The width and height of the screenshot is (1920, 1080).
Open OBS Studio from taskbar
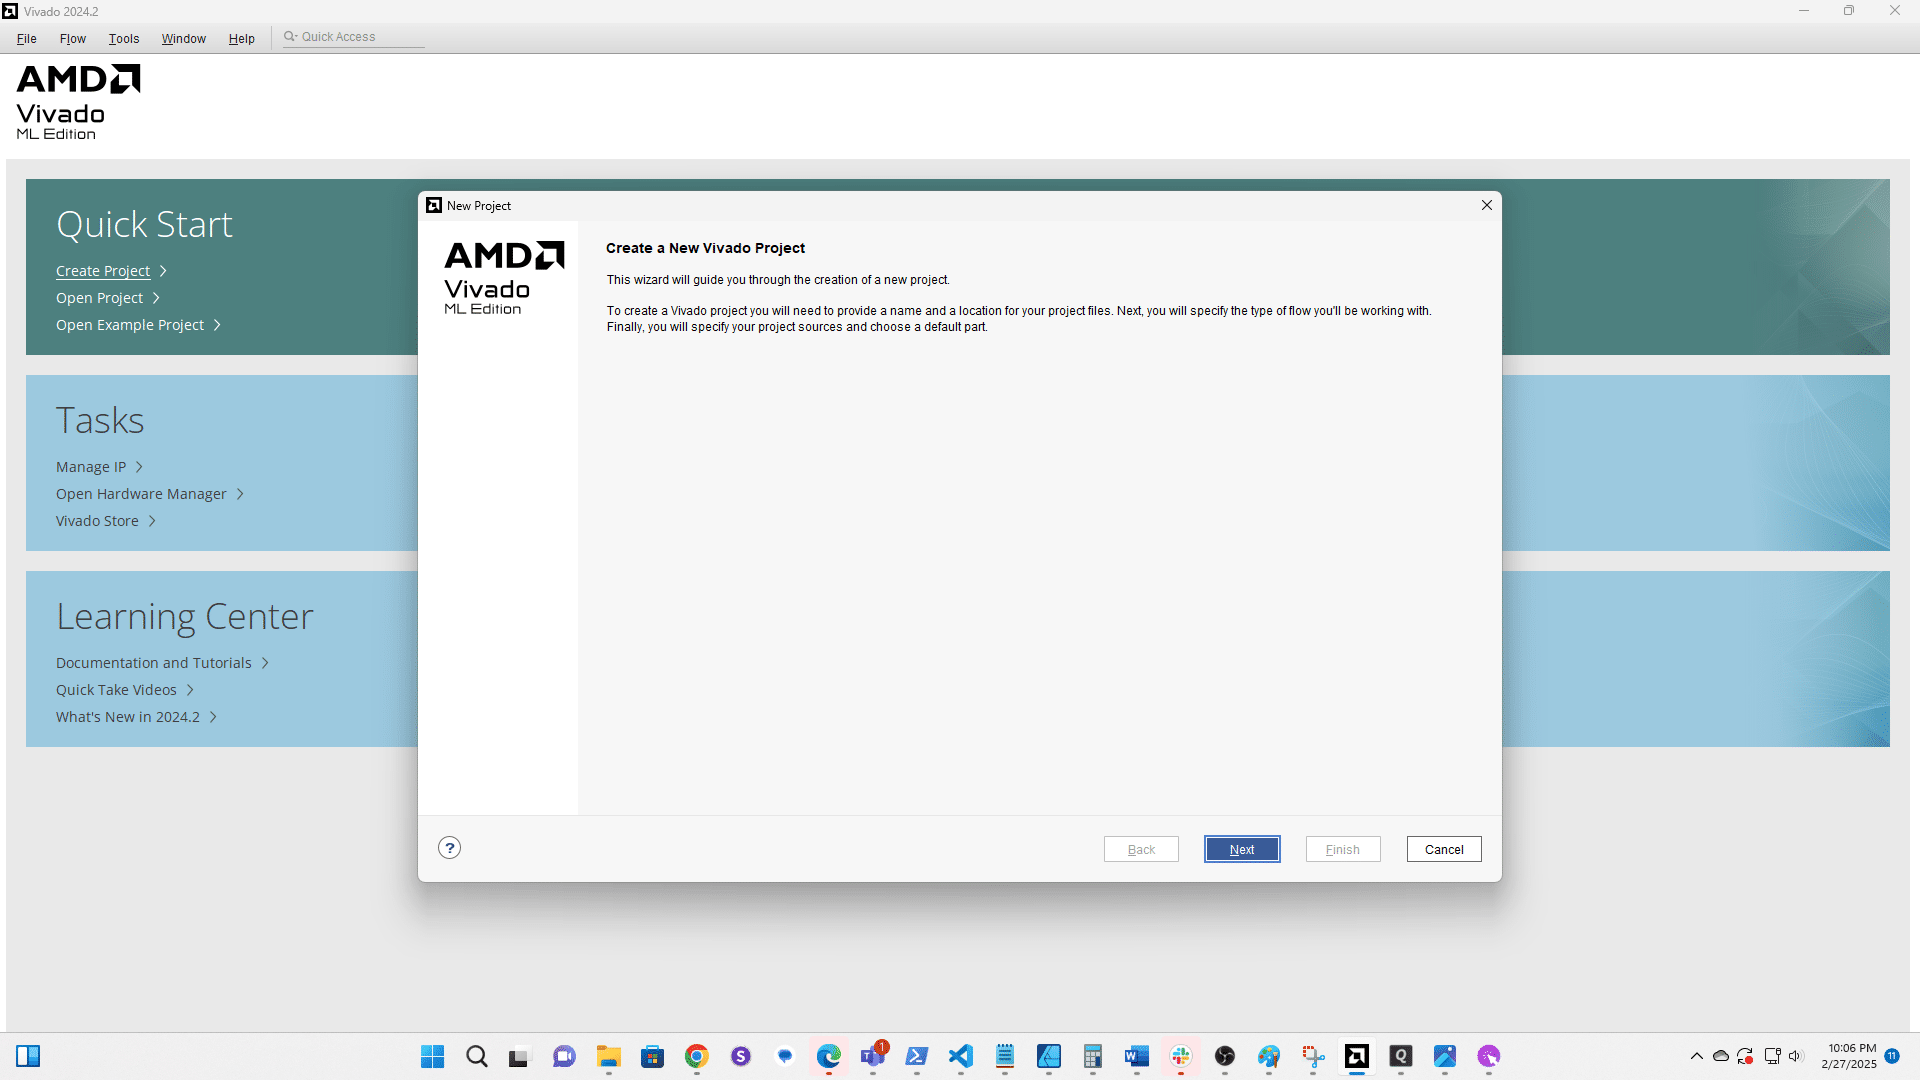[1225, 1056]
